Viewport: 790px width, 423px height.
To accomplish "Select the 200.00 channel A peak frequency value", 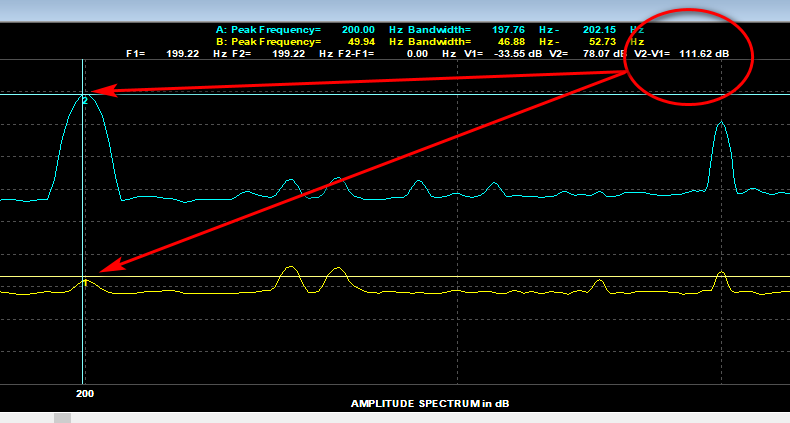I will 358,30.
